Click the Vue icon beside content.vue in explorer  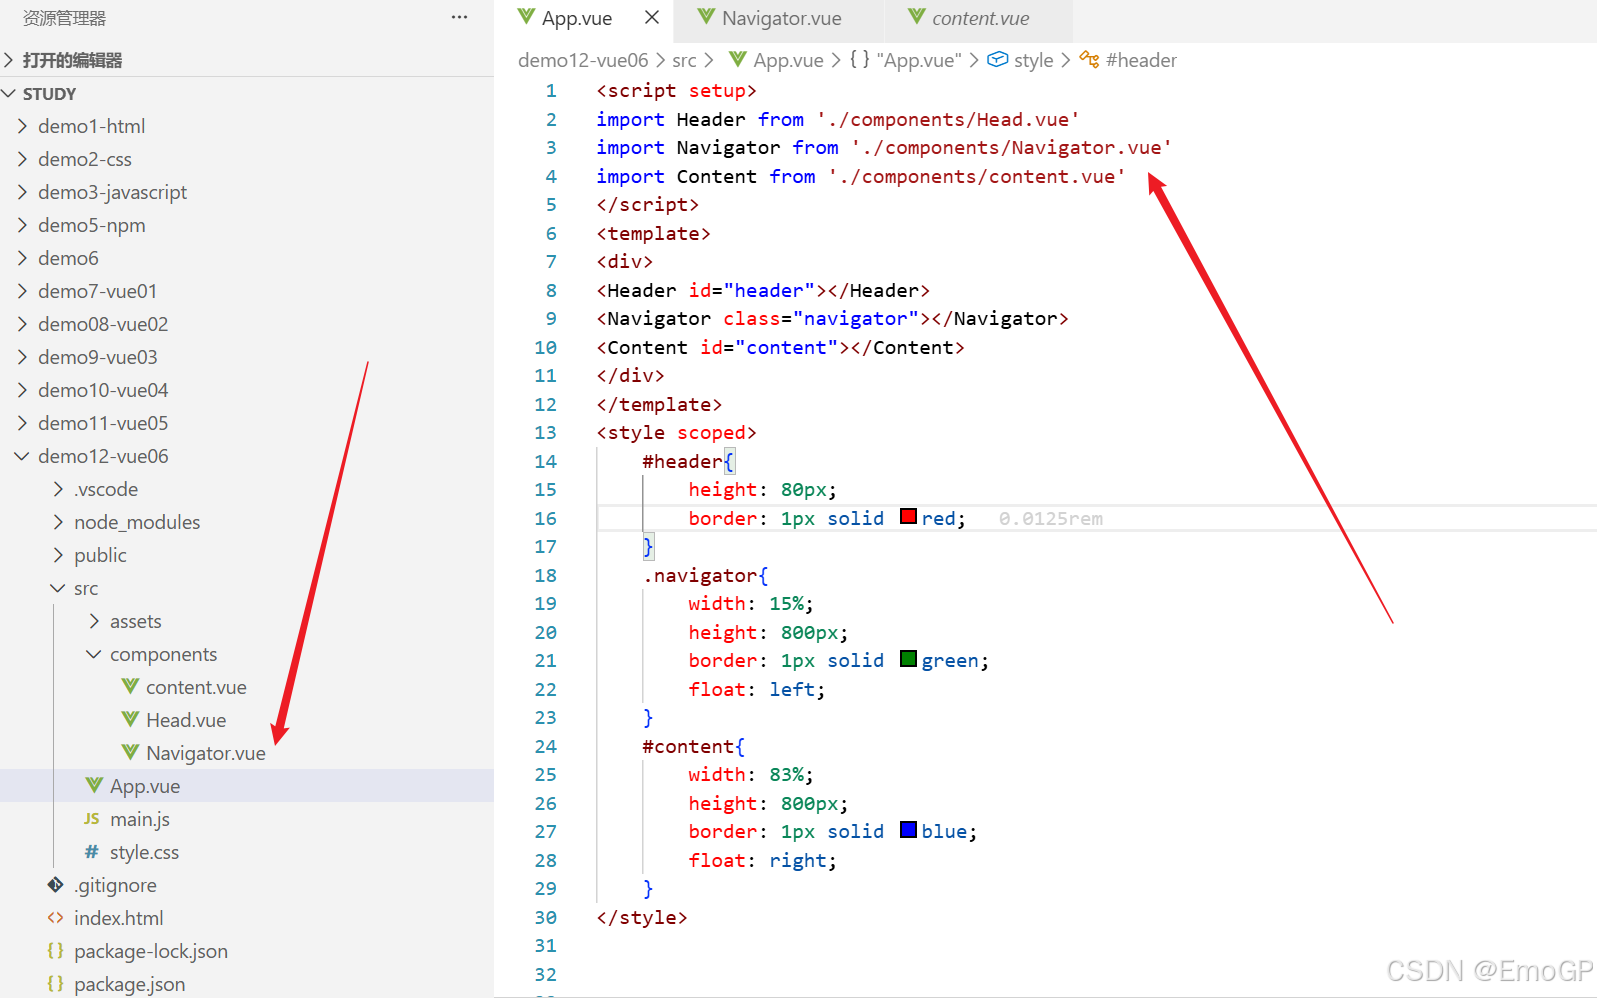(130, 686)
